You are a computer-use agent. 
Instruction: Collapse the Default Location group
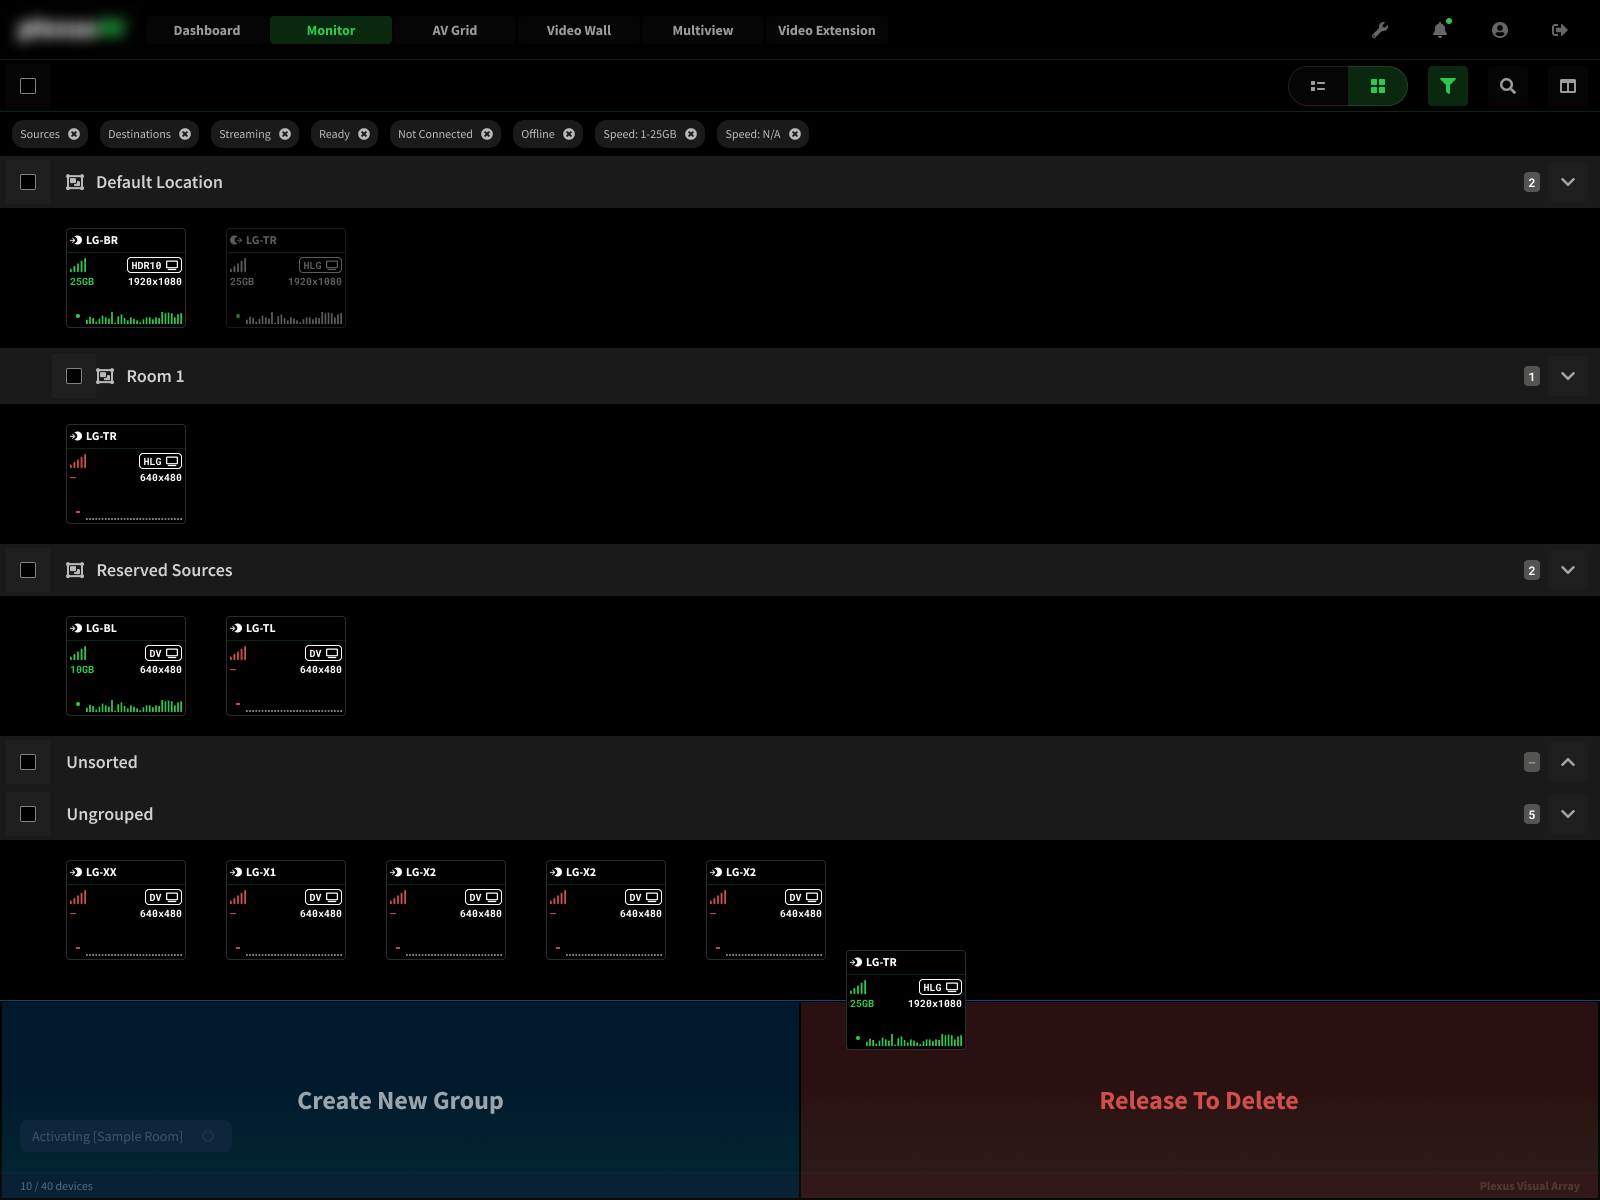[x=1568, y=182]
